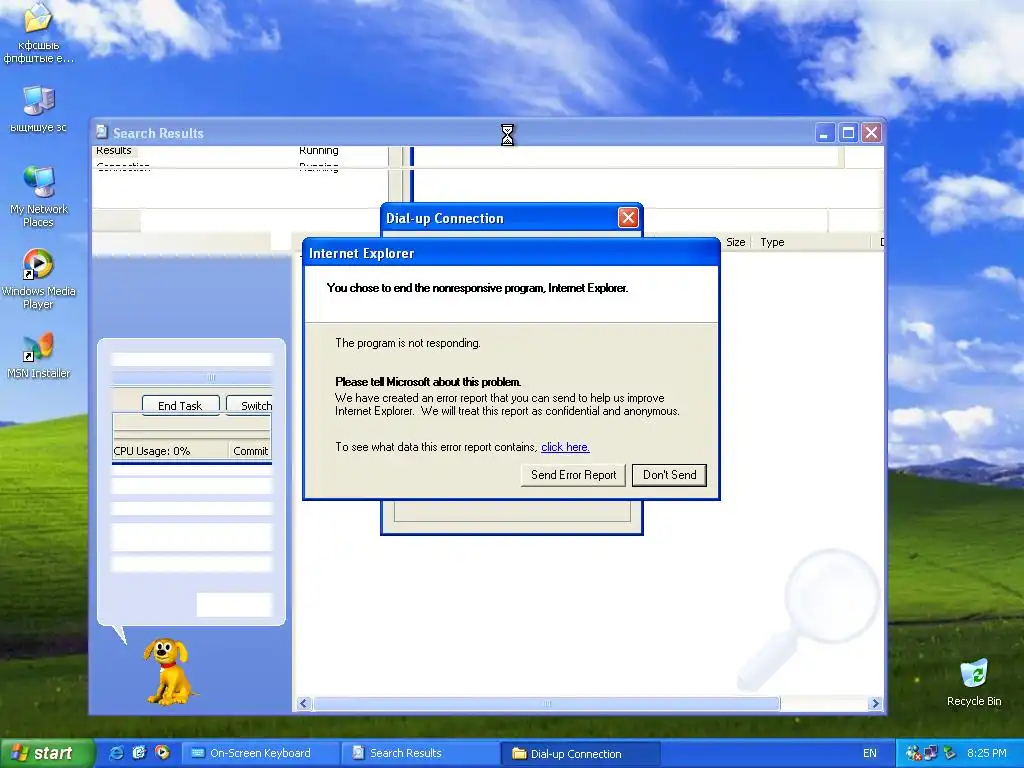
Task: Click the left arrow of horizontal scrollbar
Action: (304, 703)
